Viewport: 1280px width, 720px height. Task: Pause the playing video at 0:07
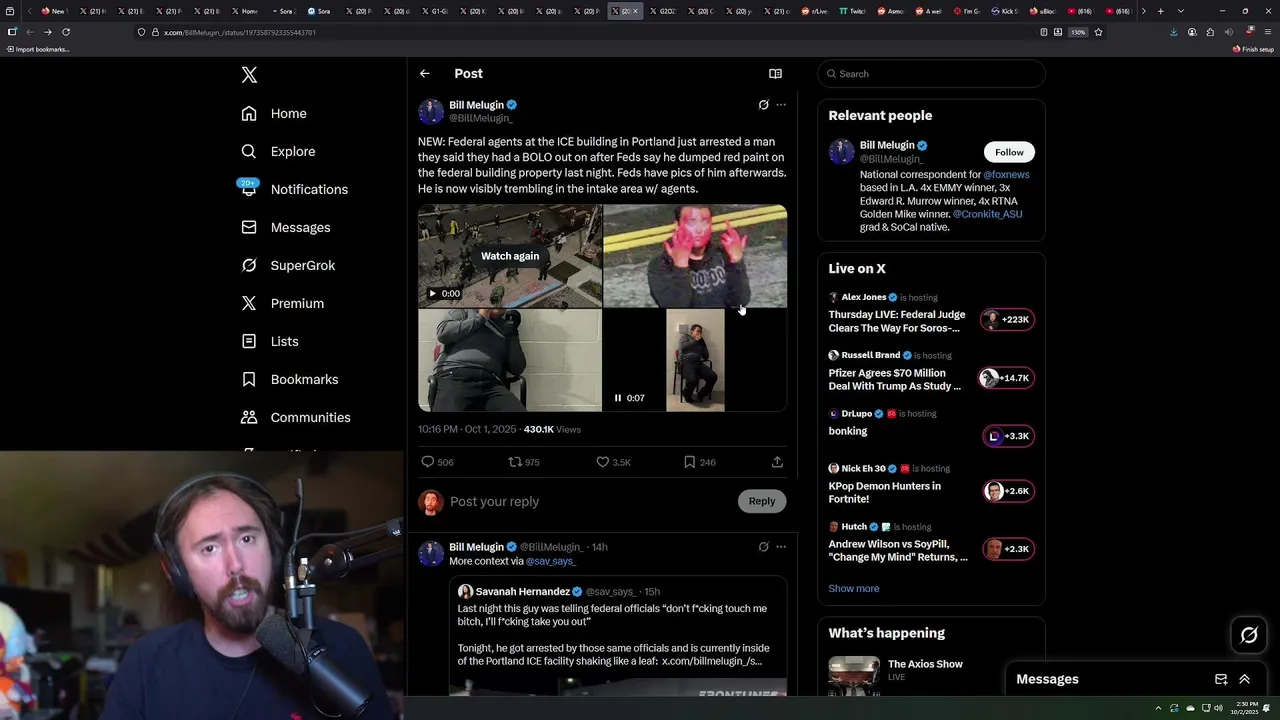618,398
